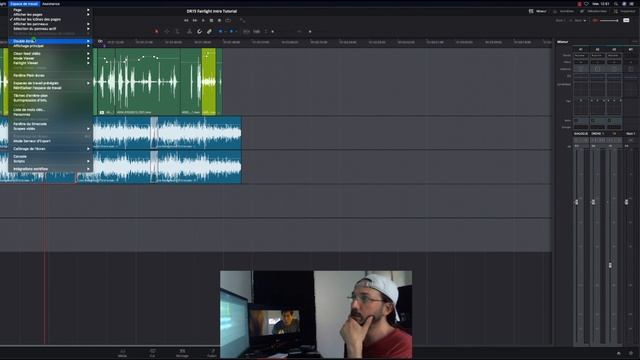Click the macOS Spotlight search icon

point(616,4)
